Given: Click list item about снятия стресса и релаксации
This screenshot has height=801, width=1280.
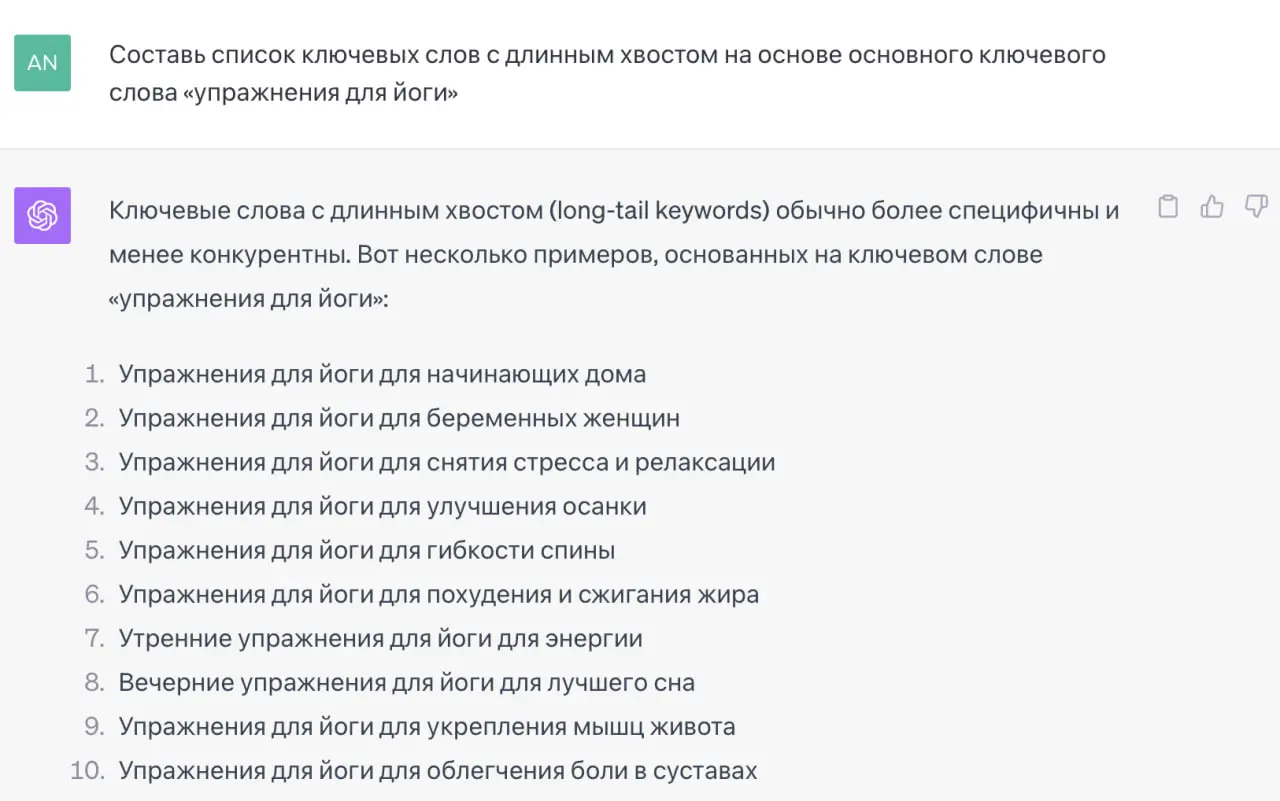Looking at the screenshot, I should pos(447,462).
